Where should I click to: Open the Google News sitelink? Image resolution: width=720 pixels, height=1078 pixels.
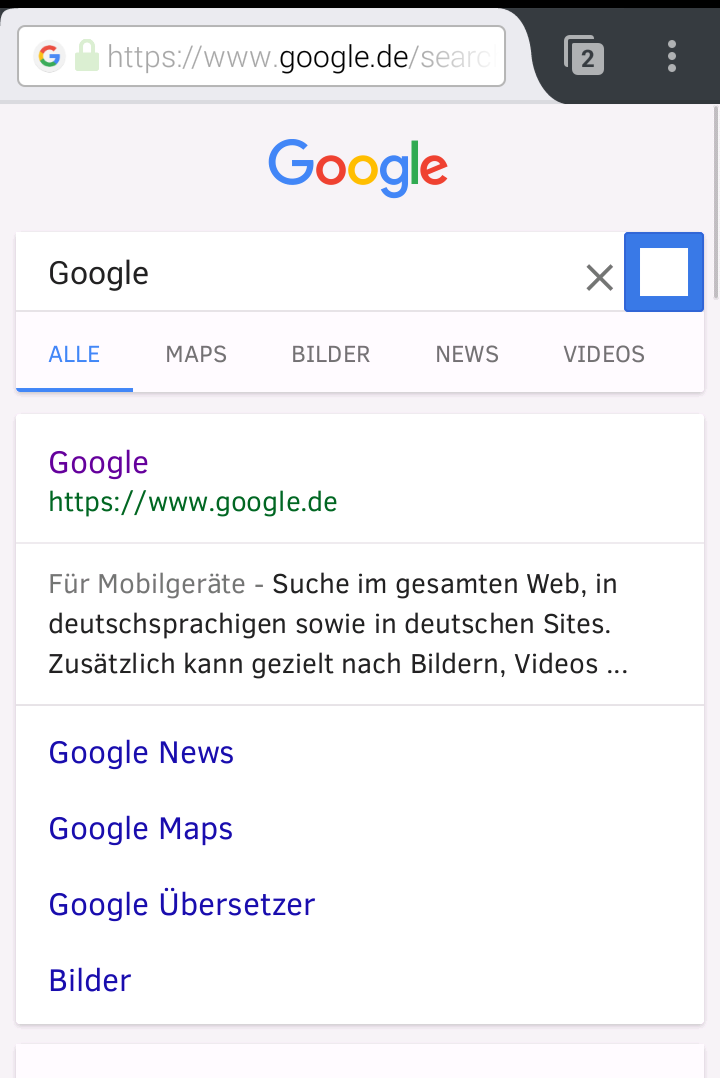click(142, 753)
